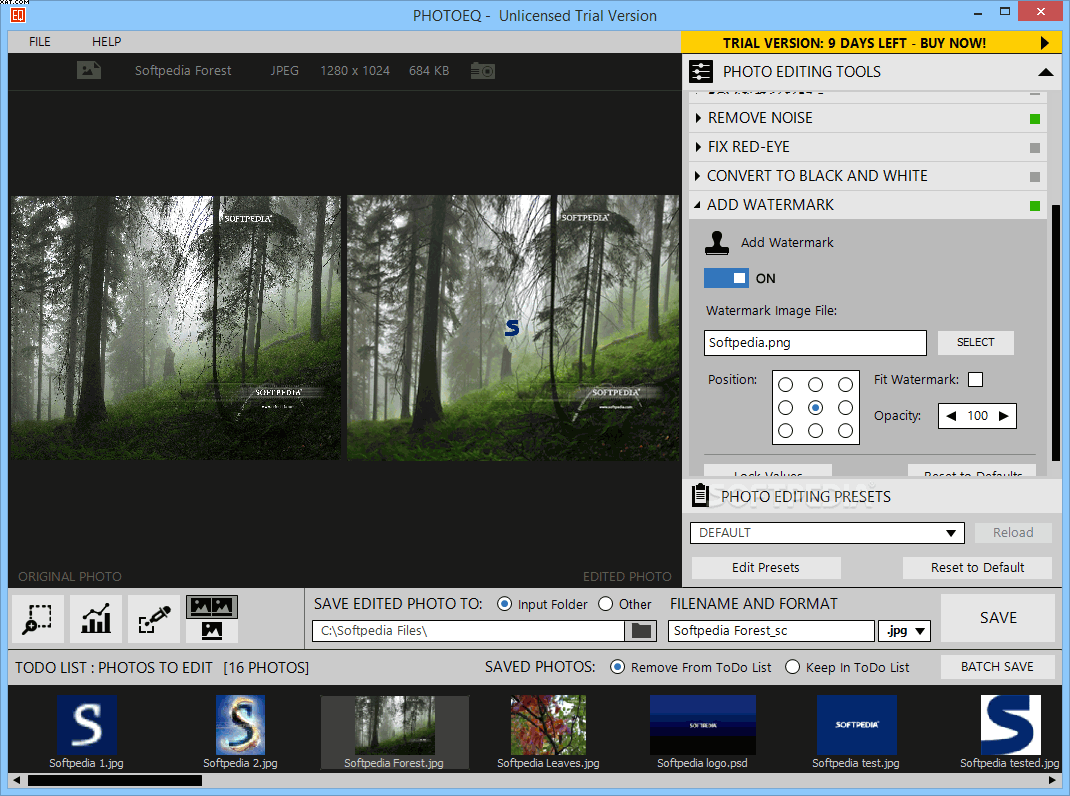This screenshot has height=796, width=1070.
Task: Set watermark position to top-center
Action: [x=815, y=384]
